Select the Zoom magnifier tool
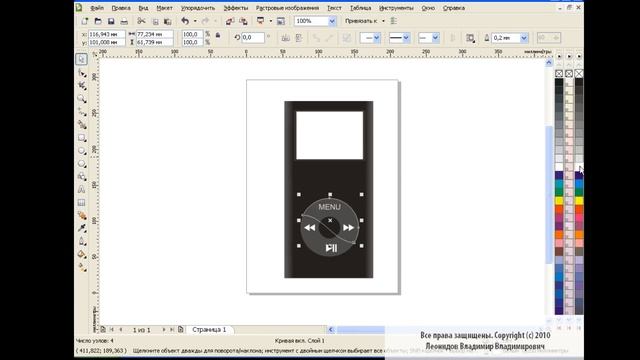 [82, 99]
